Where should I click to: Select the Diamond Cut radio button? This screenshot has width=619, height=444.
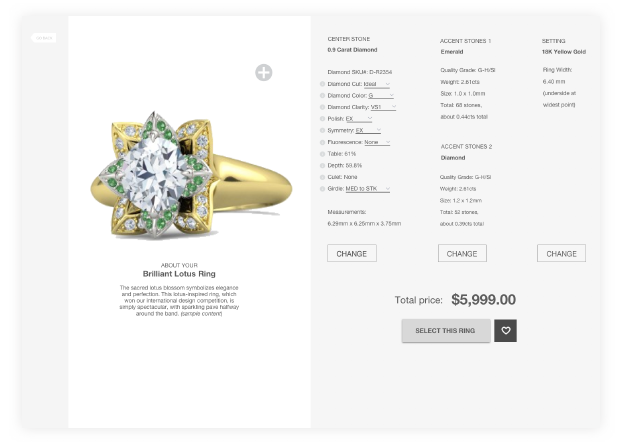322,84
